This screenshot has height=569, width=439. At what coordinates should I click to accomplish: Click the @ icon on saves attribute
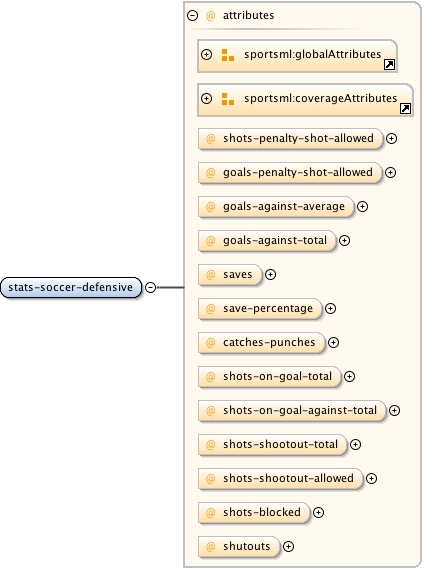point(210,275)
